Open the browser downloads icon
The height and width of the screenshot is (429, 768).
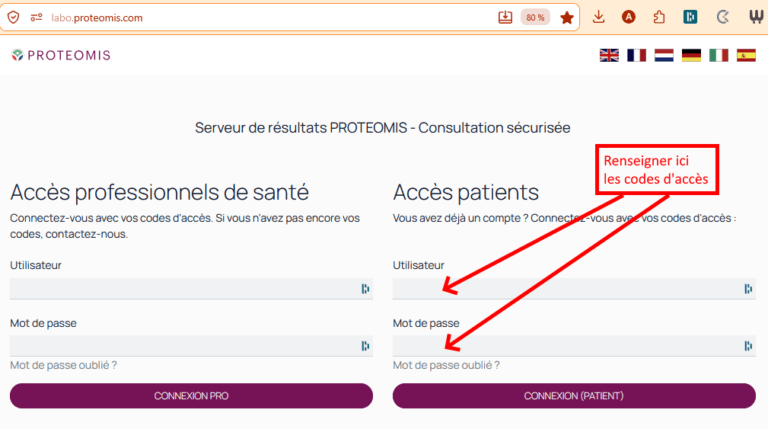click(x=599, y=17)
